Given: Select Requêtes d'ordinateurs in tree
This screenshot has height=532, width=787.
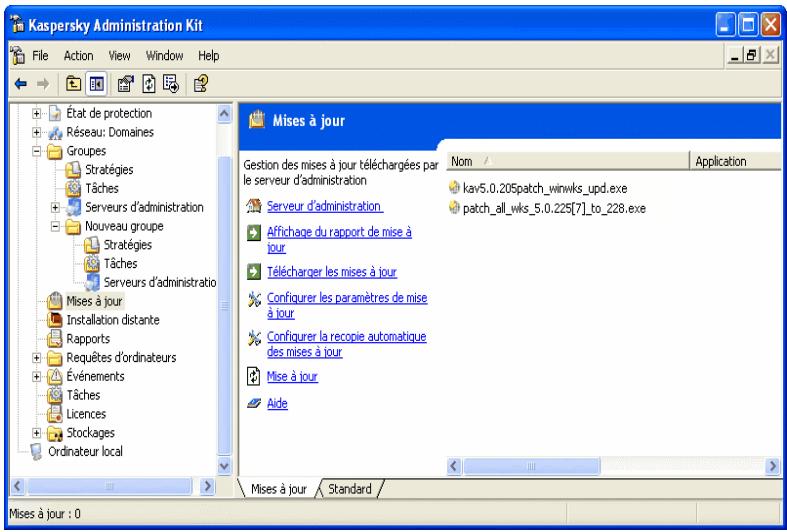Looking at the screenshot, I should [121, 358].
